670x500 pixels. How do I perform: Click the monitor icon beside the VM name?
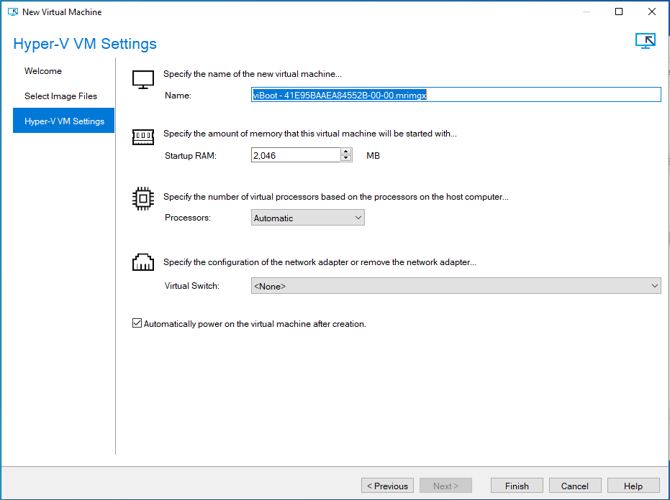(x=143, y=79)
